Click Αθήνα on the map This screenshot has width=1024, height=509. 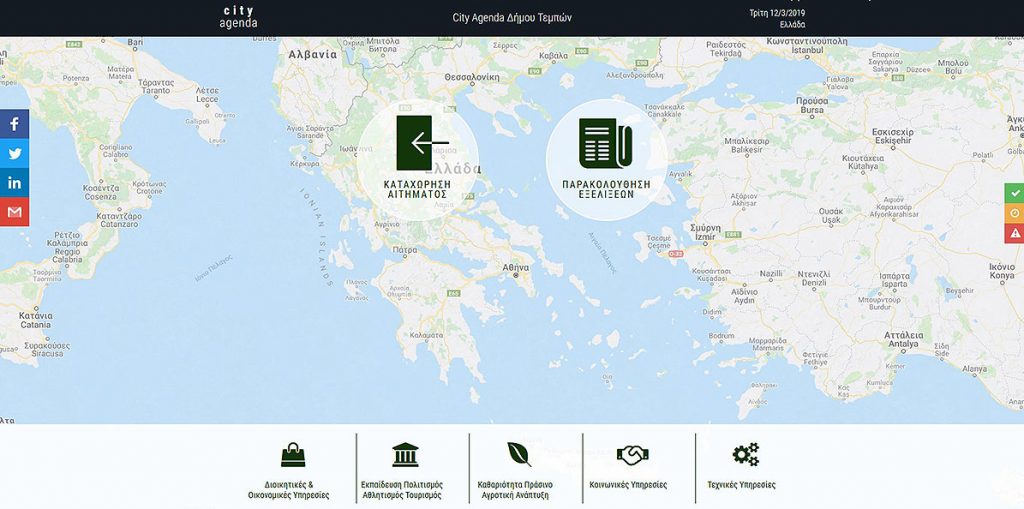(516, 267)
